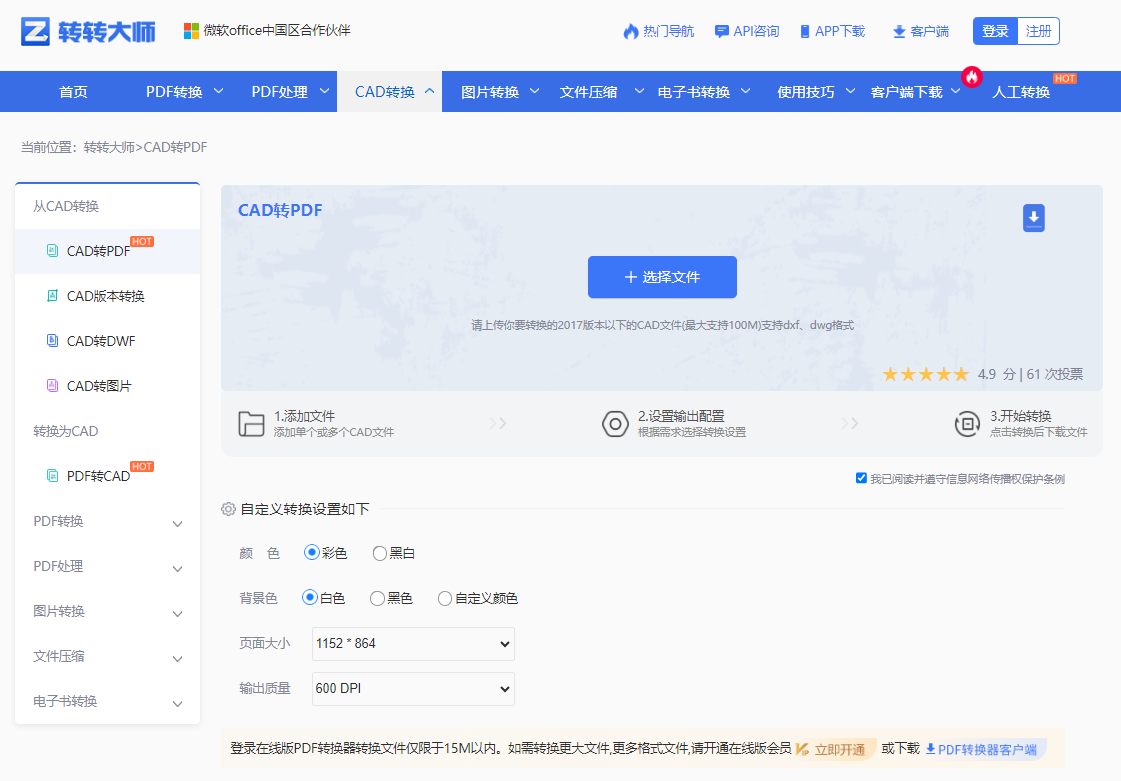1121x781 pixels.
Task: Open the 页面大小 dropdown
Action: click(x=412, y=643)
